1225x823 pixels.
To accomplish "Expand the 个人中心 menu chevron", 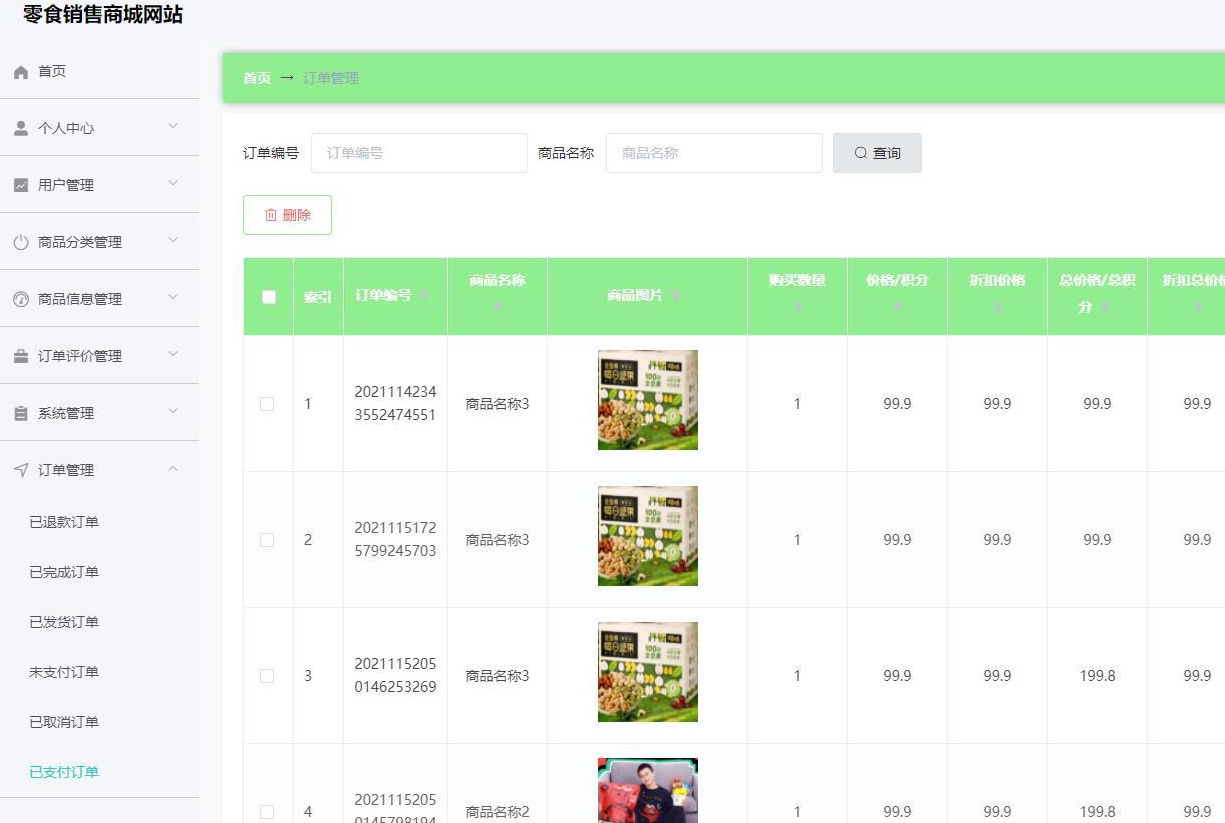I will [173, 126].
